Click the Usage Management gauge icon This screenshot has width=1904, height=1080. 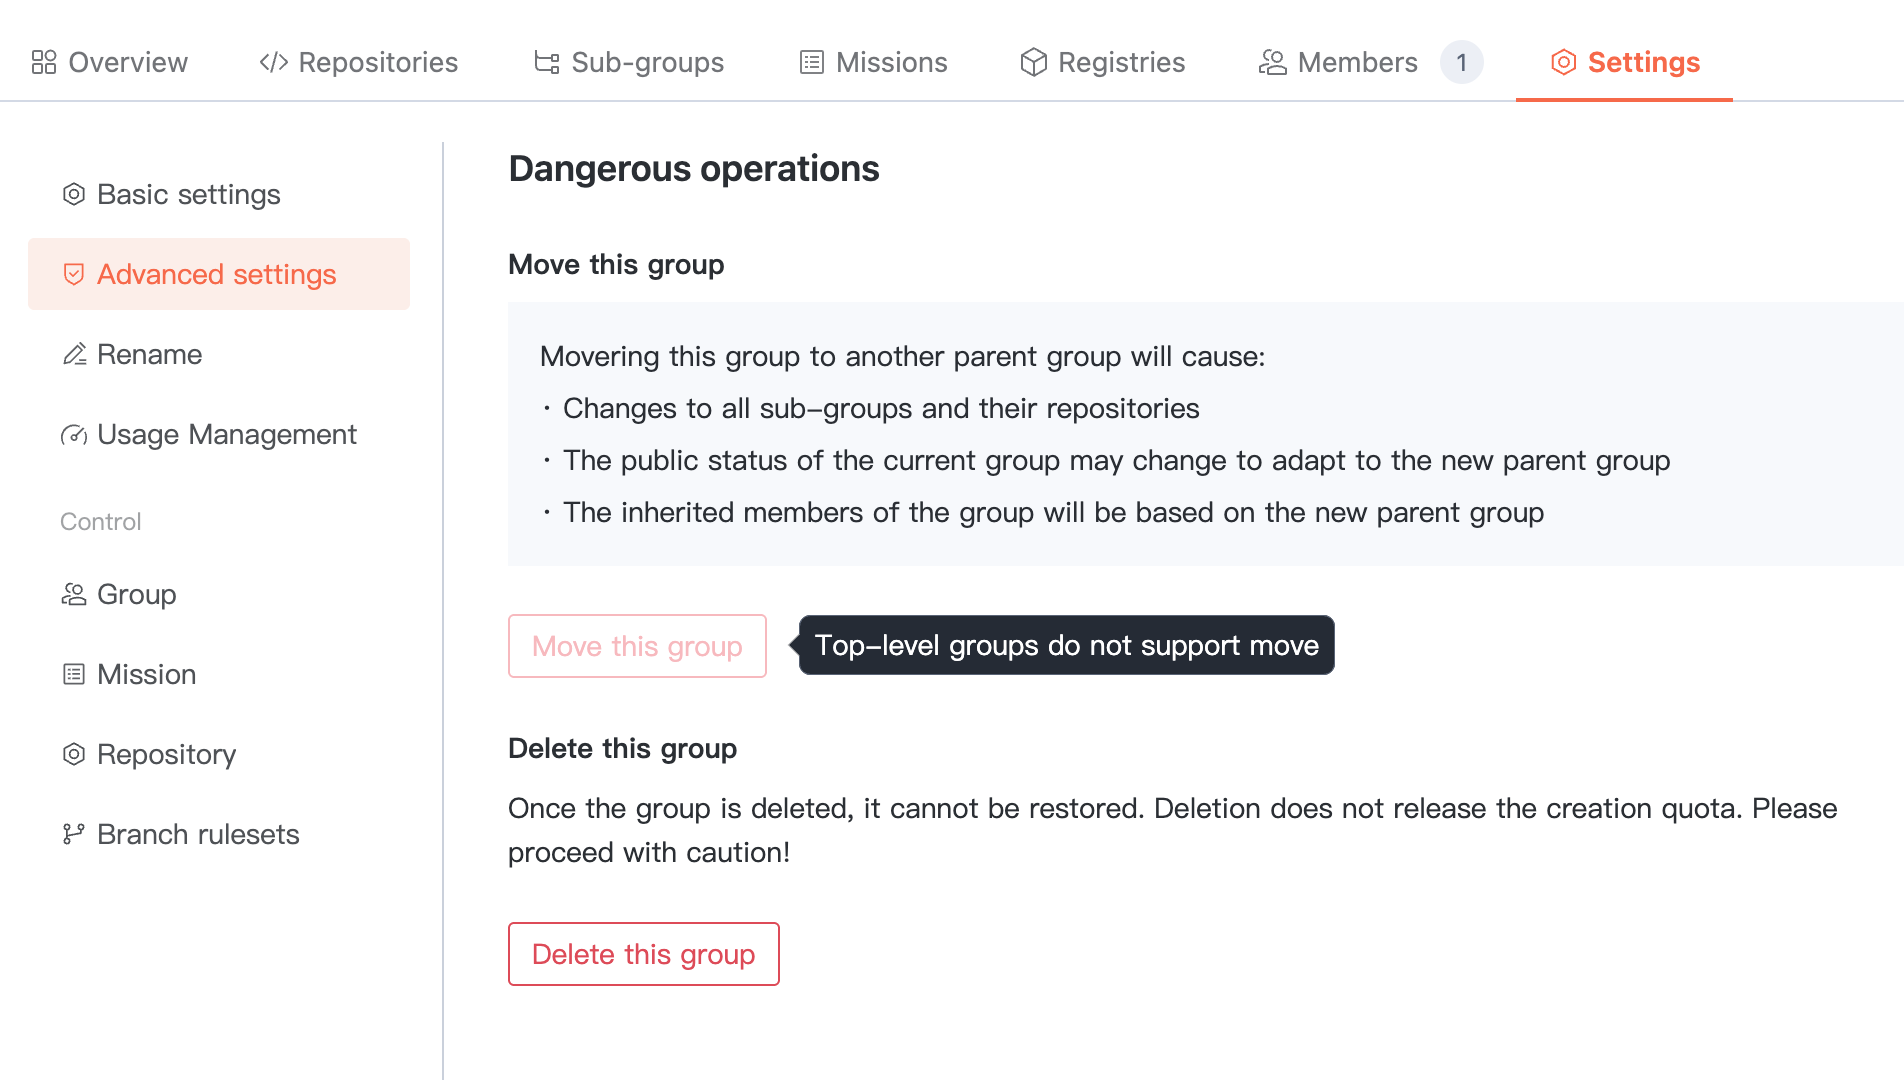tap(74, 434)
